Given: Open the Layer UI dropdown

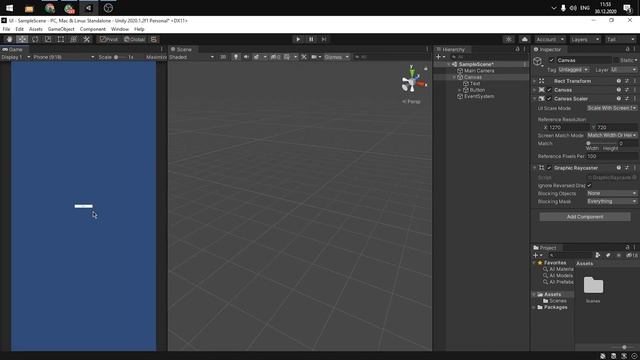Looking at the screenshot, I should pos(623,70).
